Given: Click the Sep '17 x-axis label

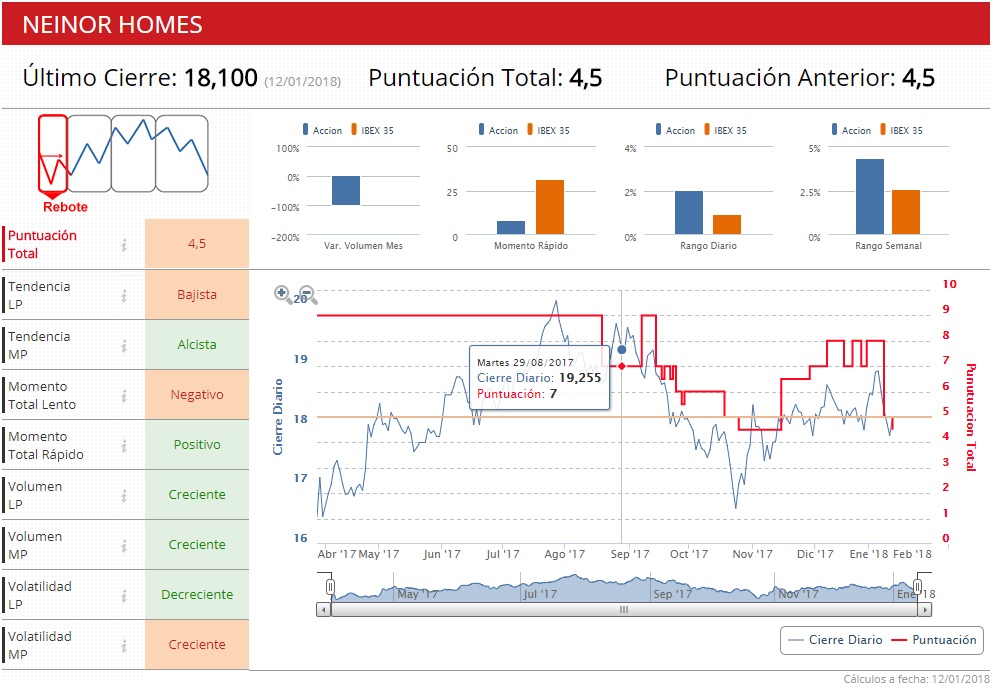Looking at the screenshot, I should coord(629,554).
